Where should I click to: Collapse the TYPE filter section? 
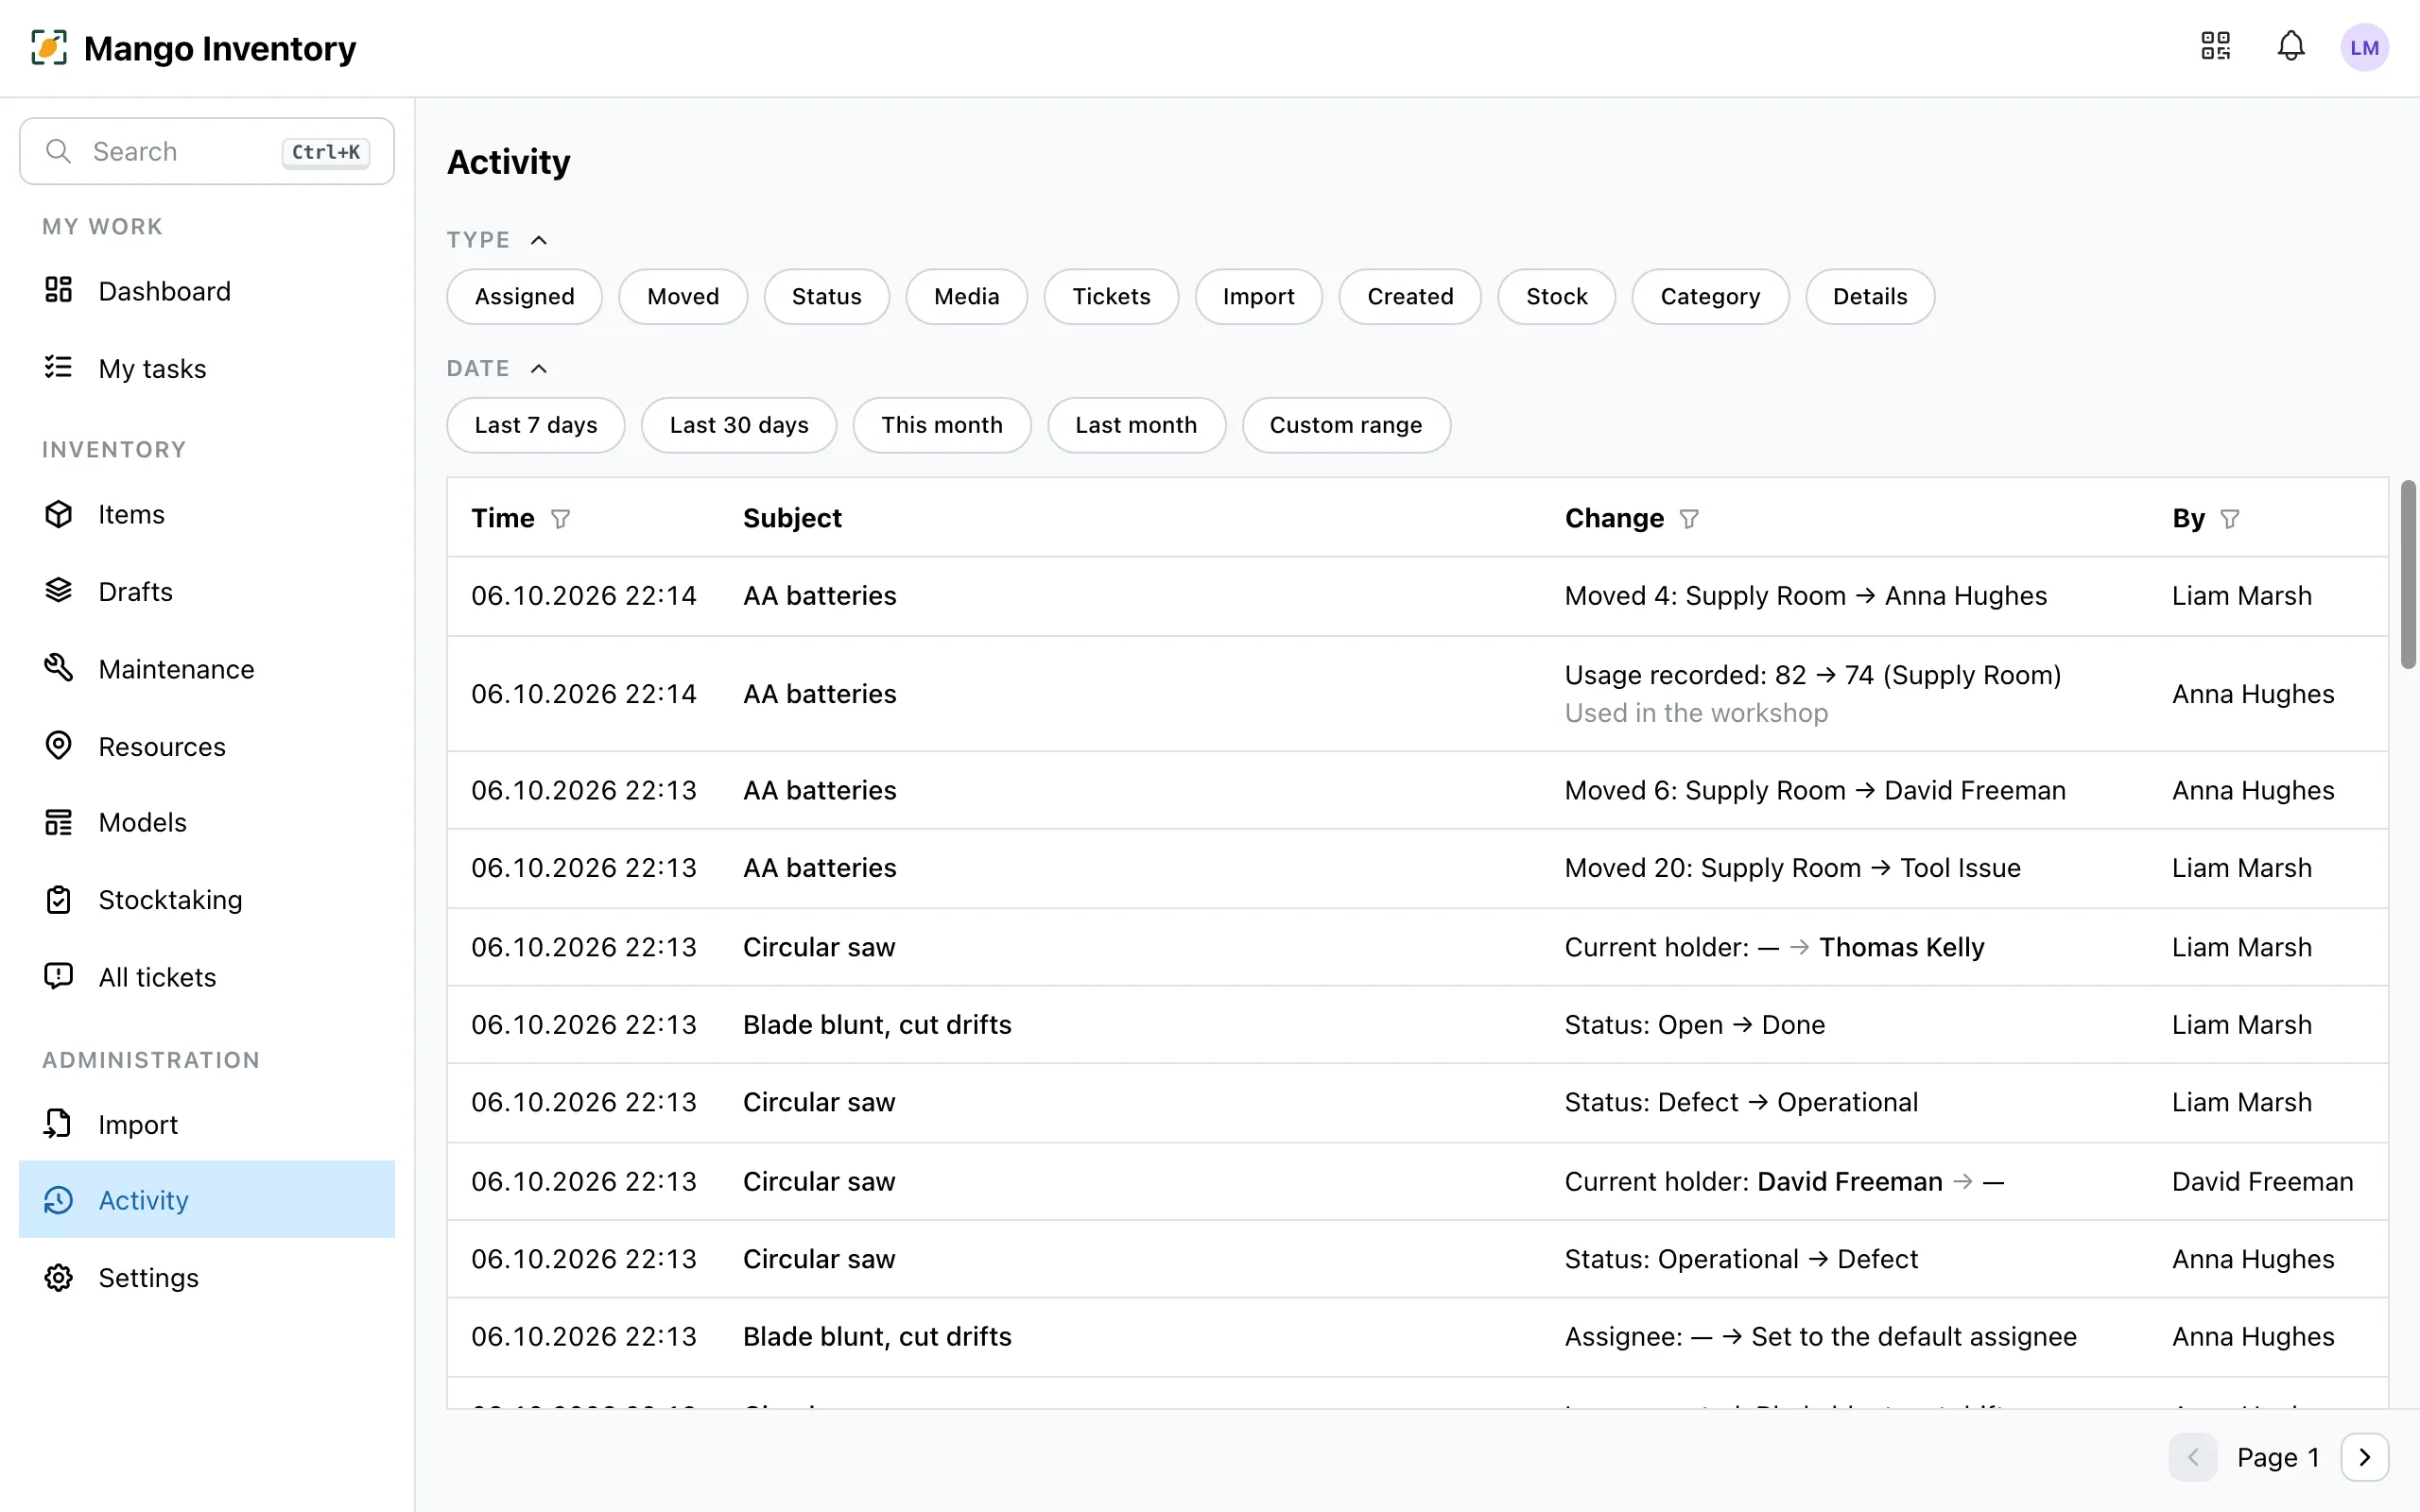538,240
